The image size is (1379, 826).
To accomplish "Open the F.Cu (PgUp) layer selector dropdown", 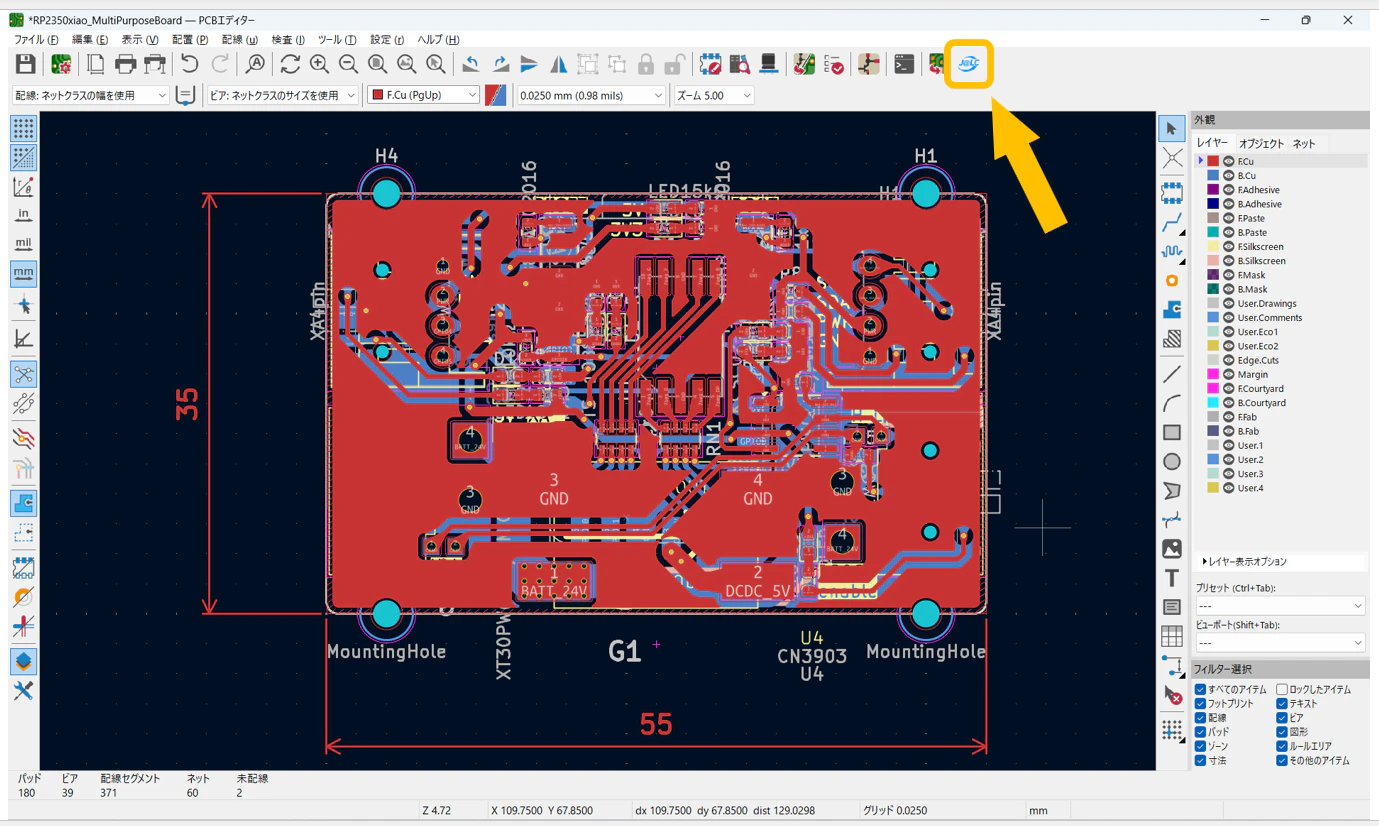I will [423, 95].
